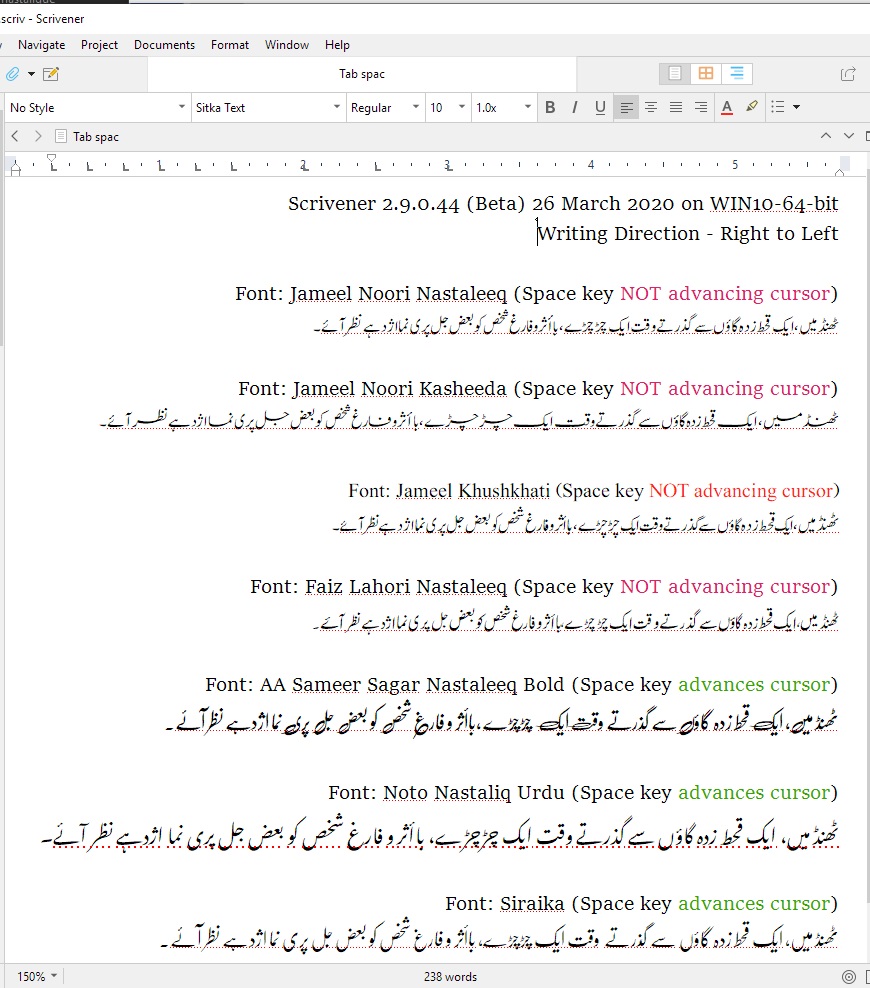The height and width of the screenshot is (988, 870).
Task: Click the Scrivener 2.9.0.44 (Beta) heading line
Action: 563,204
